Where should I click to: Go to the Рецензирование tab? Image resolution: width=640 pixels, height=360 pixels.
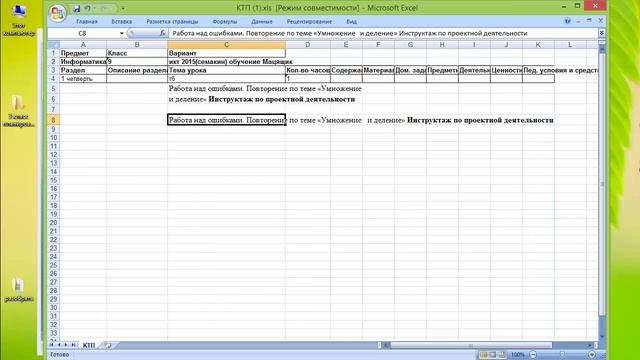pyautogui.click(x=309, y=22)
